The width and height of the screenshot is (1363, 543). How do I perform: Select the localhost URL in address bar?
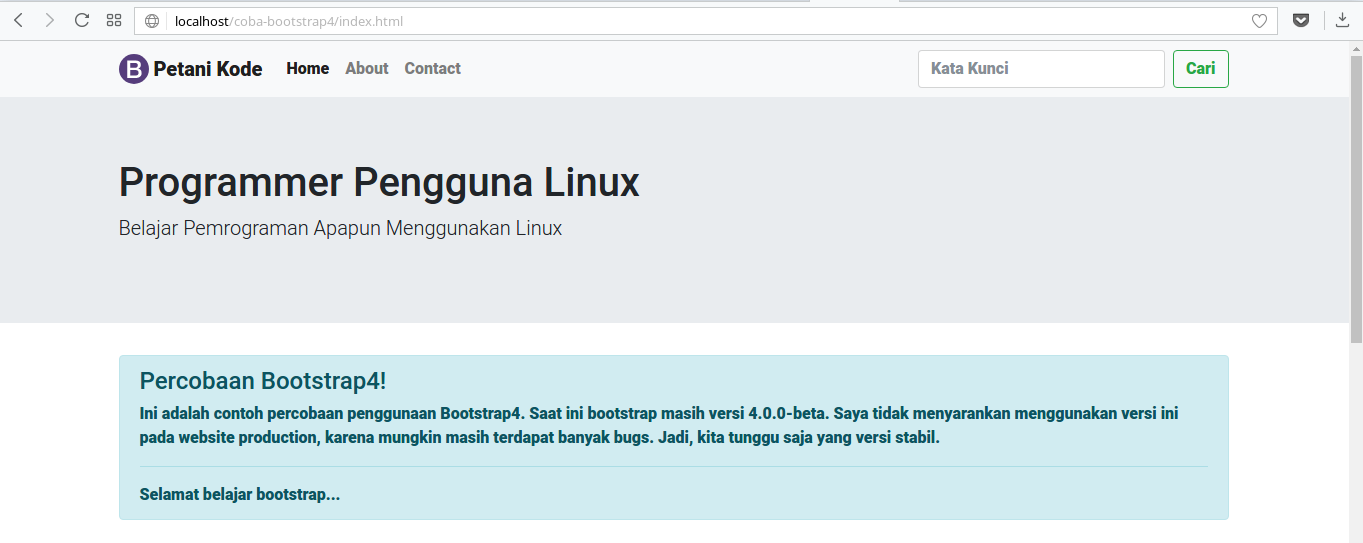click(x=289, y=21)
